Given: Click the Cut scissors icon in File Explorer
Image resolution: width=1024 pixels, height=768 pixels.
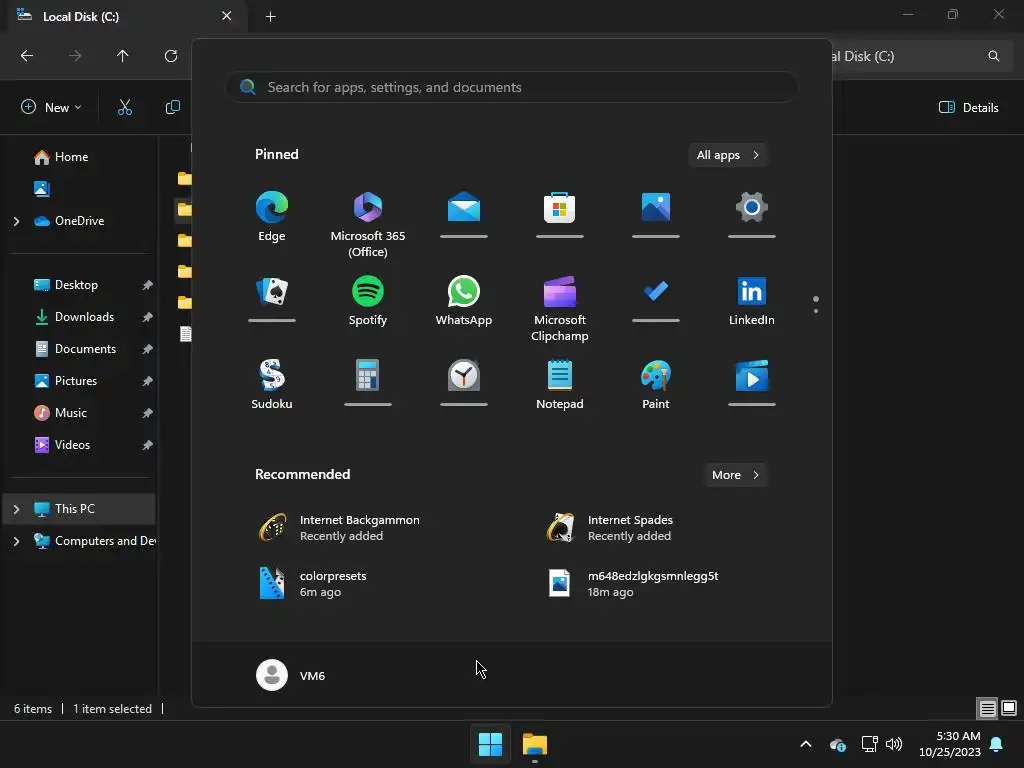Looking at the screenshot, I should 125,107.
